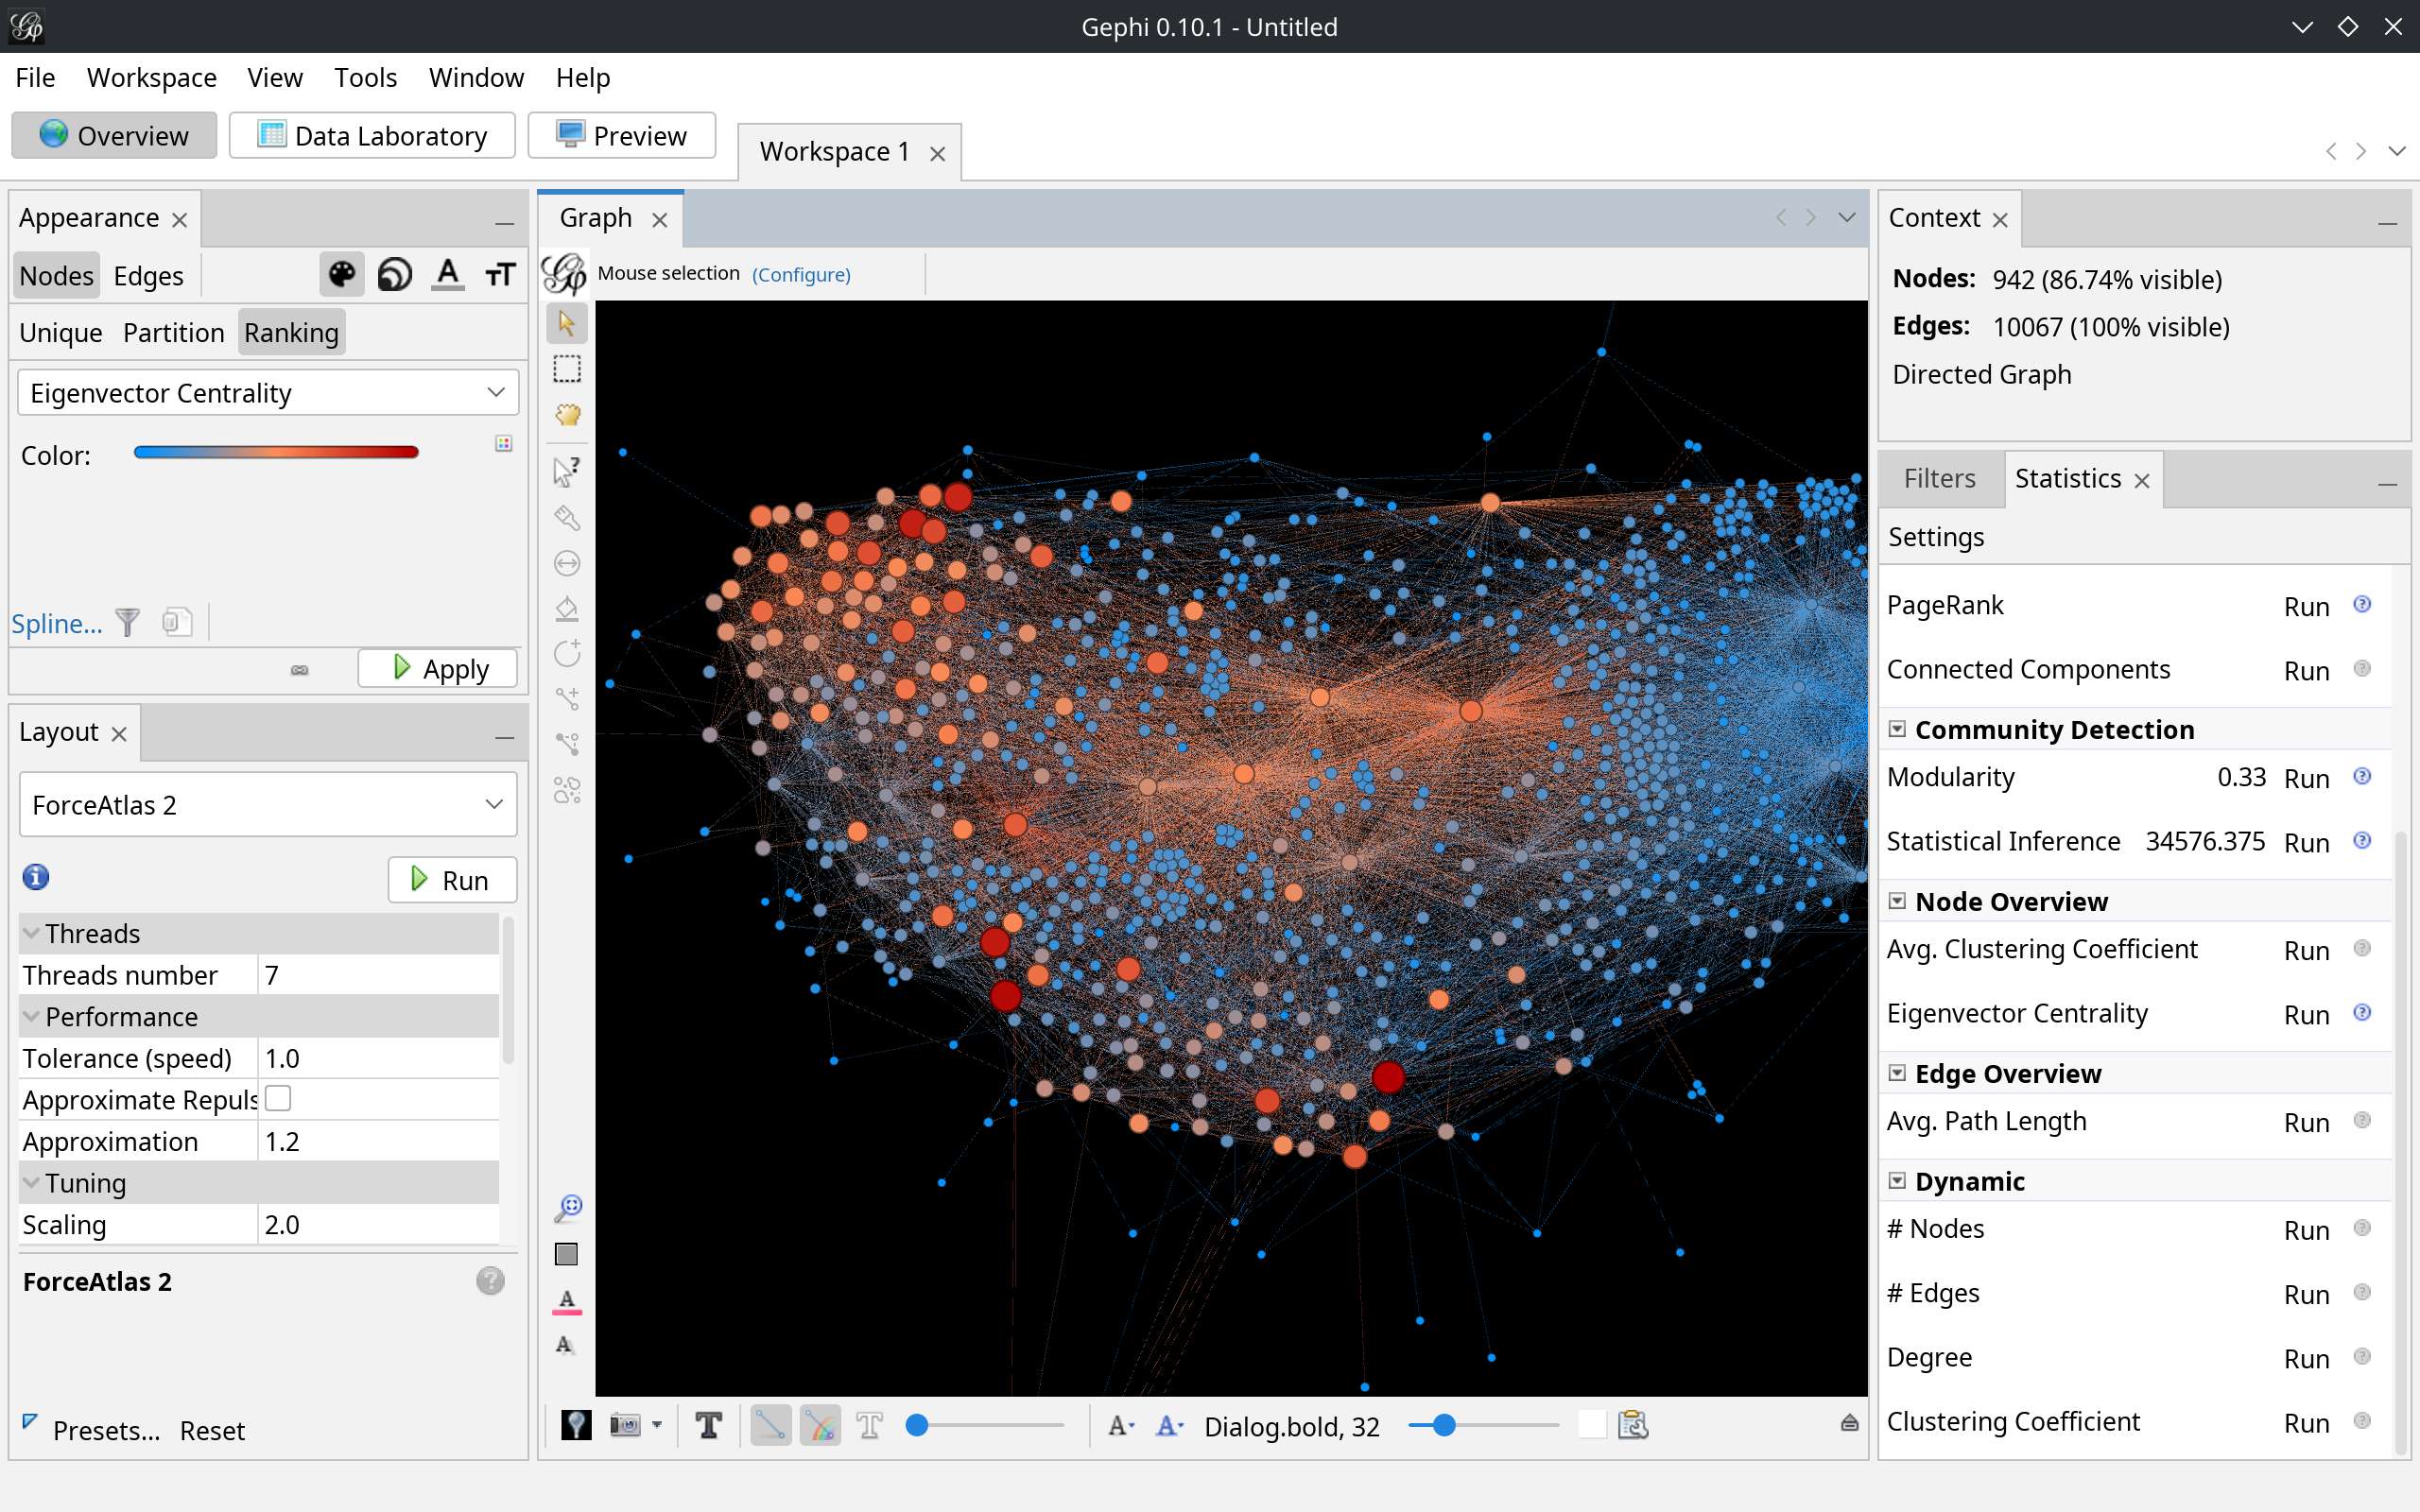The height and width of the screenshot is (1512, 2420).
Task: Select Edges toggle in Appearance panel
Action: tap(148, 276)
